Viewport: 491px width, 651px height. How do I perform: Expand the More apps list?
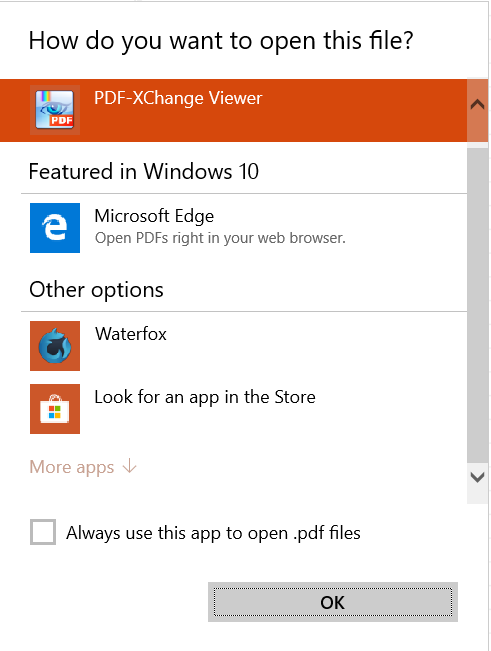click(x=83, y=467)
